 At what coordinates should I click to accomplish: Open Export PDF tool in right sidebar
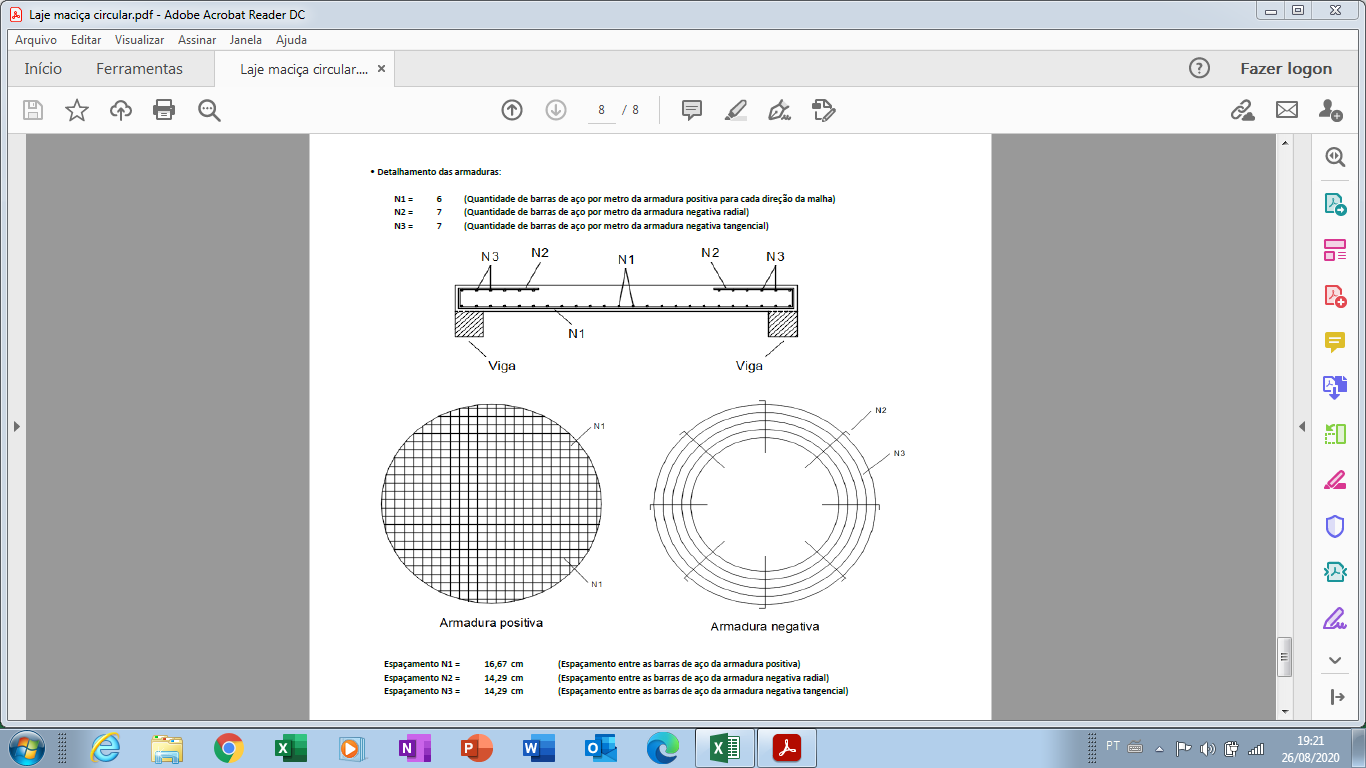click(1335, 204)
